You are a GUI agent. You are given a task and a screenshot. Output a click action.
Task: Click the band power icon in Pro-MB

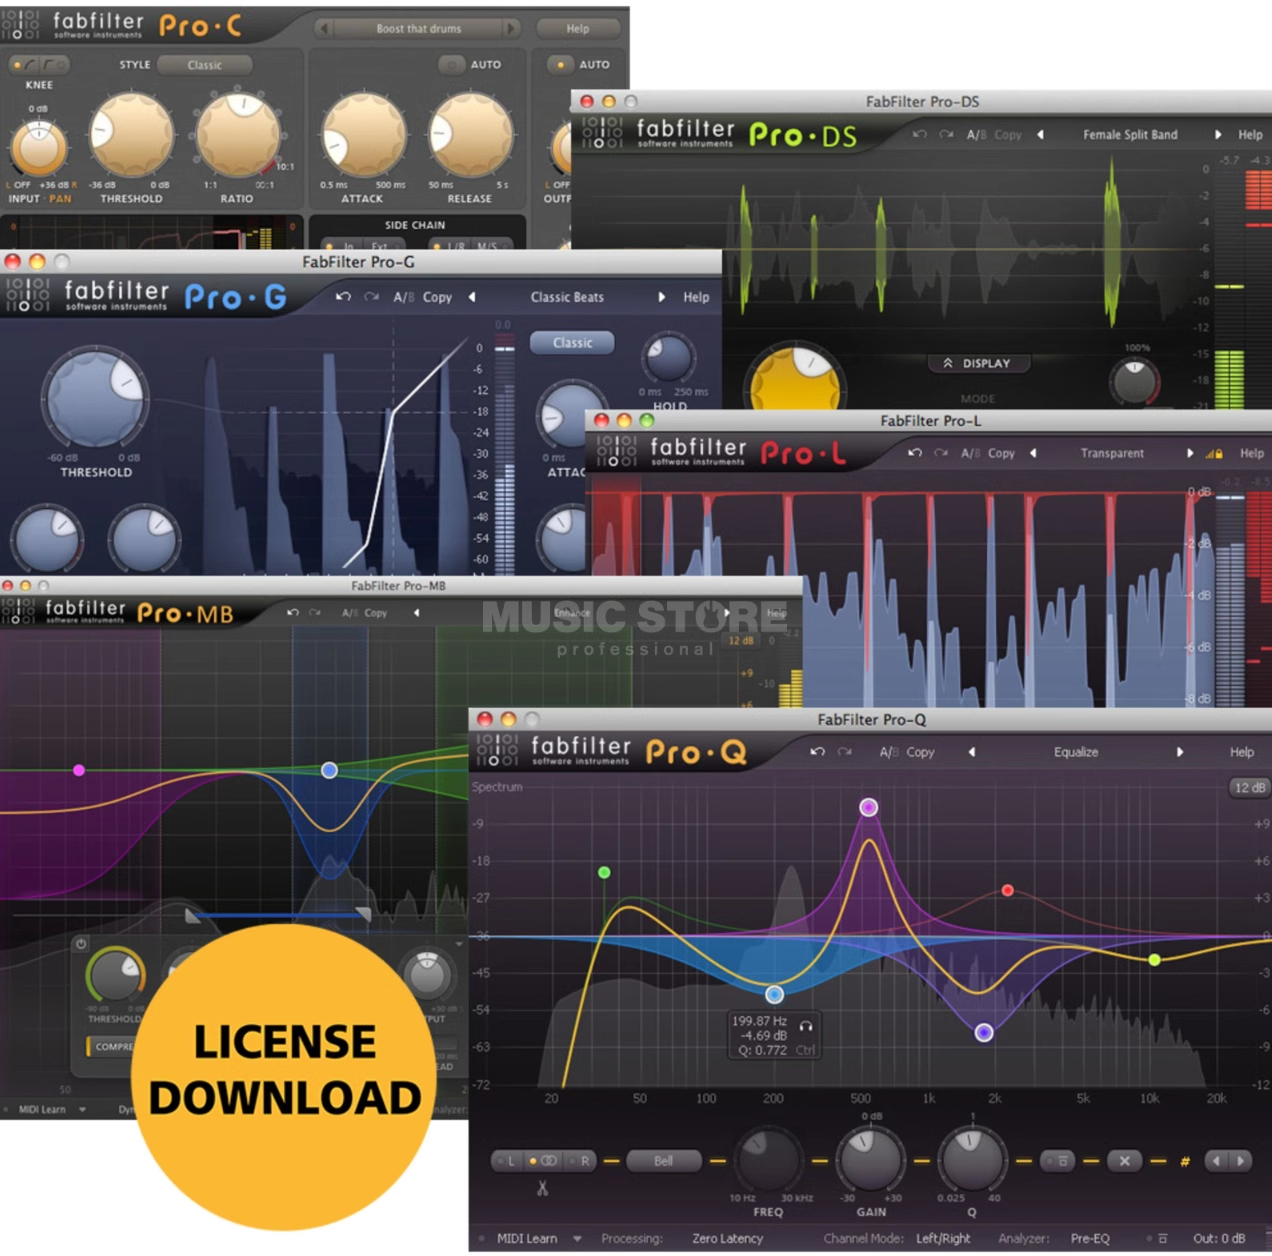point(81,944)
